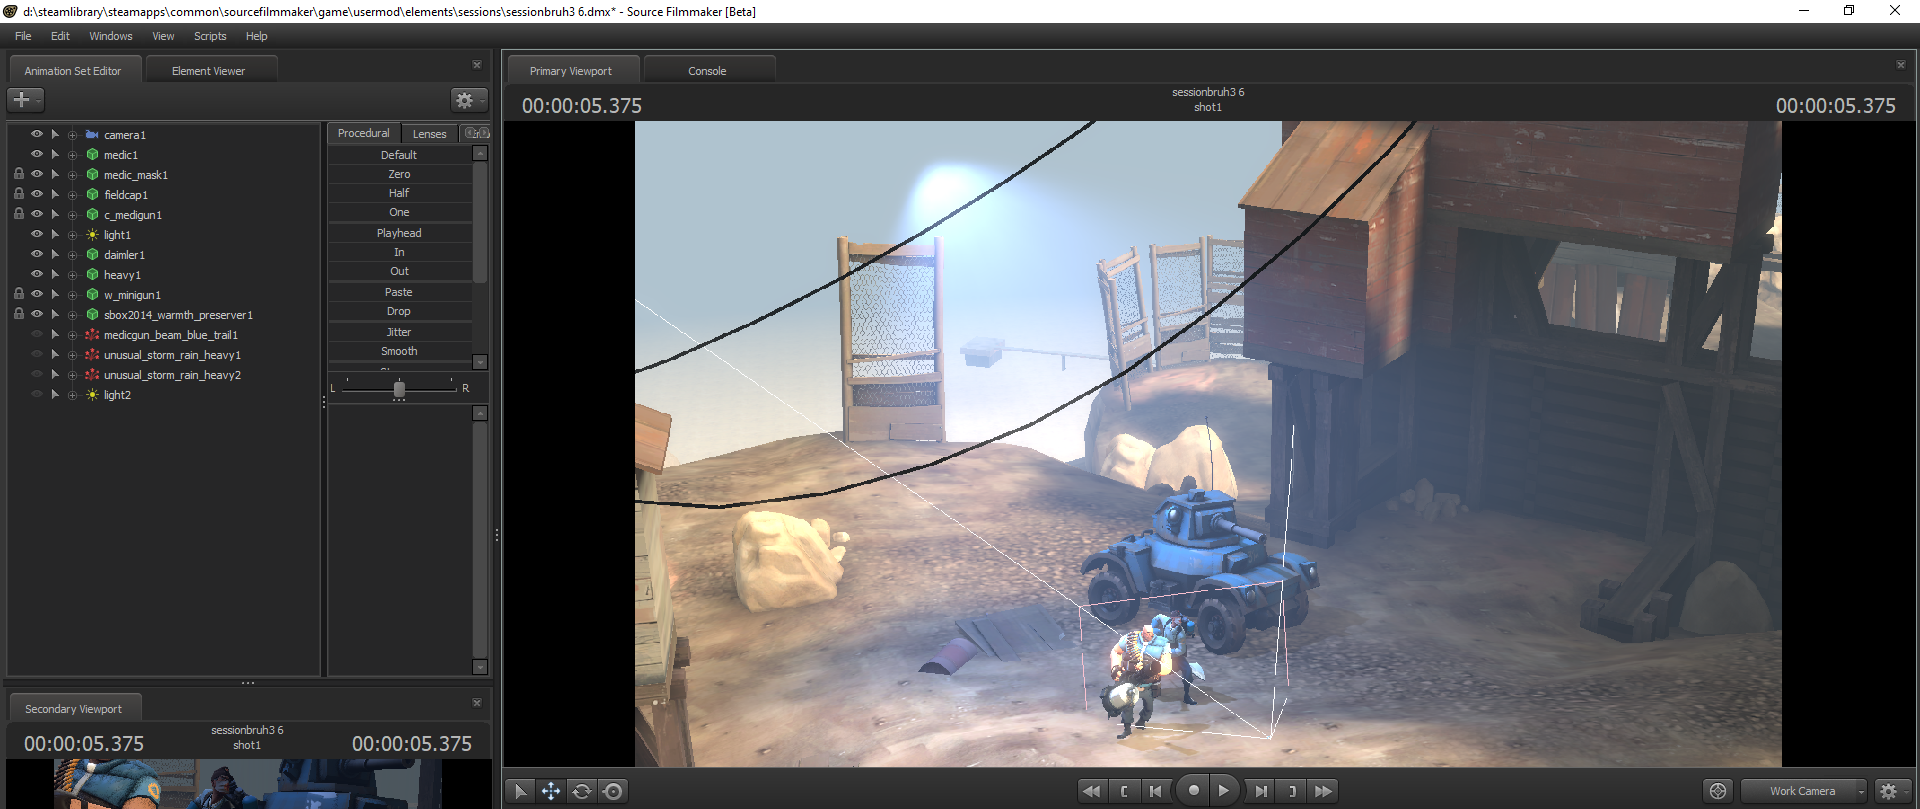Apply the Paste procedural preset

click(399, 292)
